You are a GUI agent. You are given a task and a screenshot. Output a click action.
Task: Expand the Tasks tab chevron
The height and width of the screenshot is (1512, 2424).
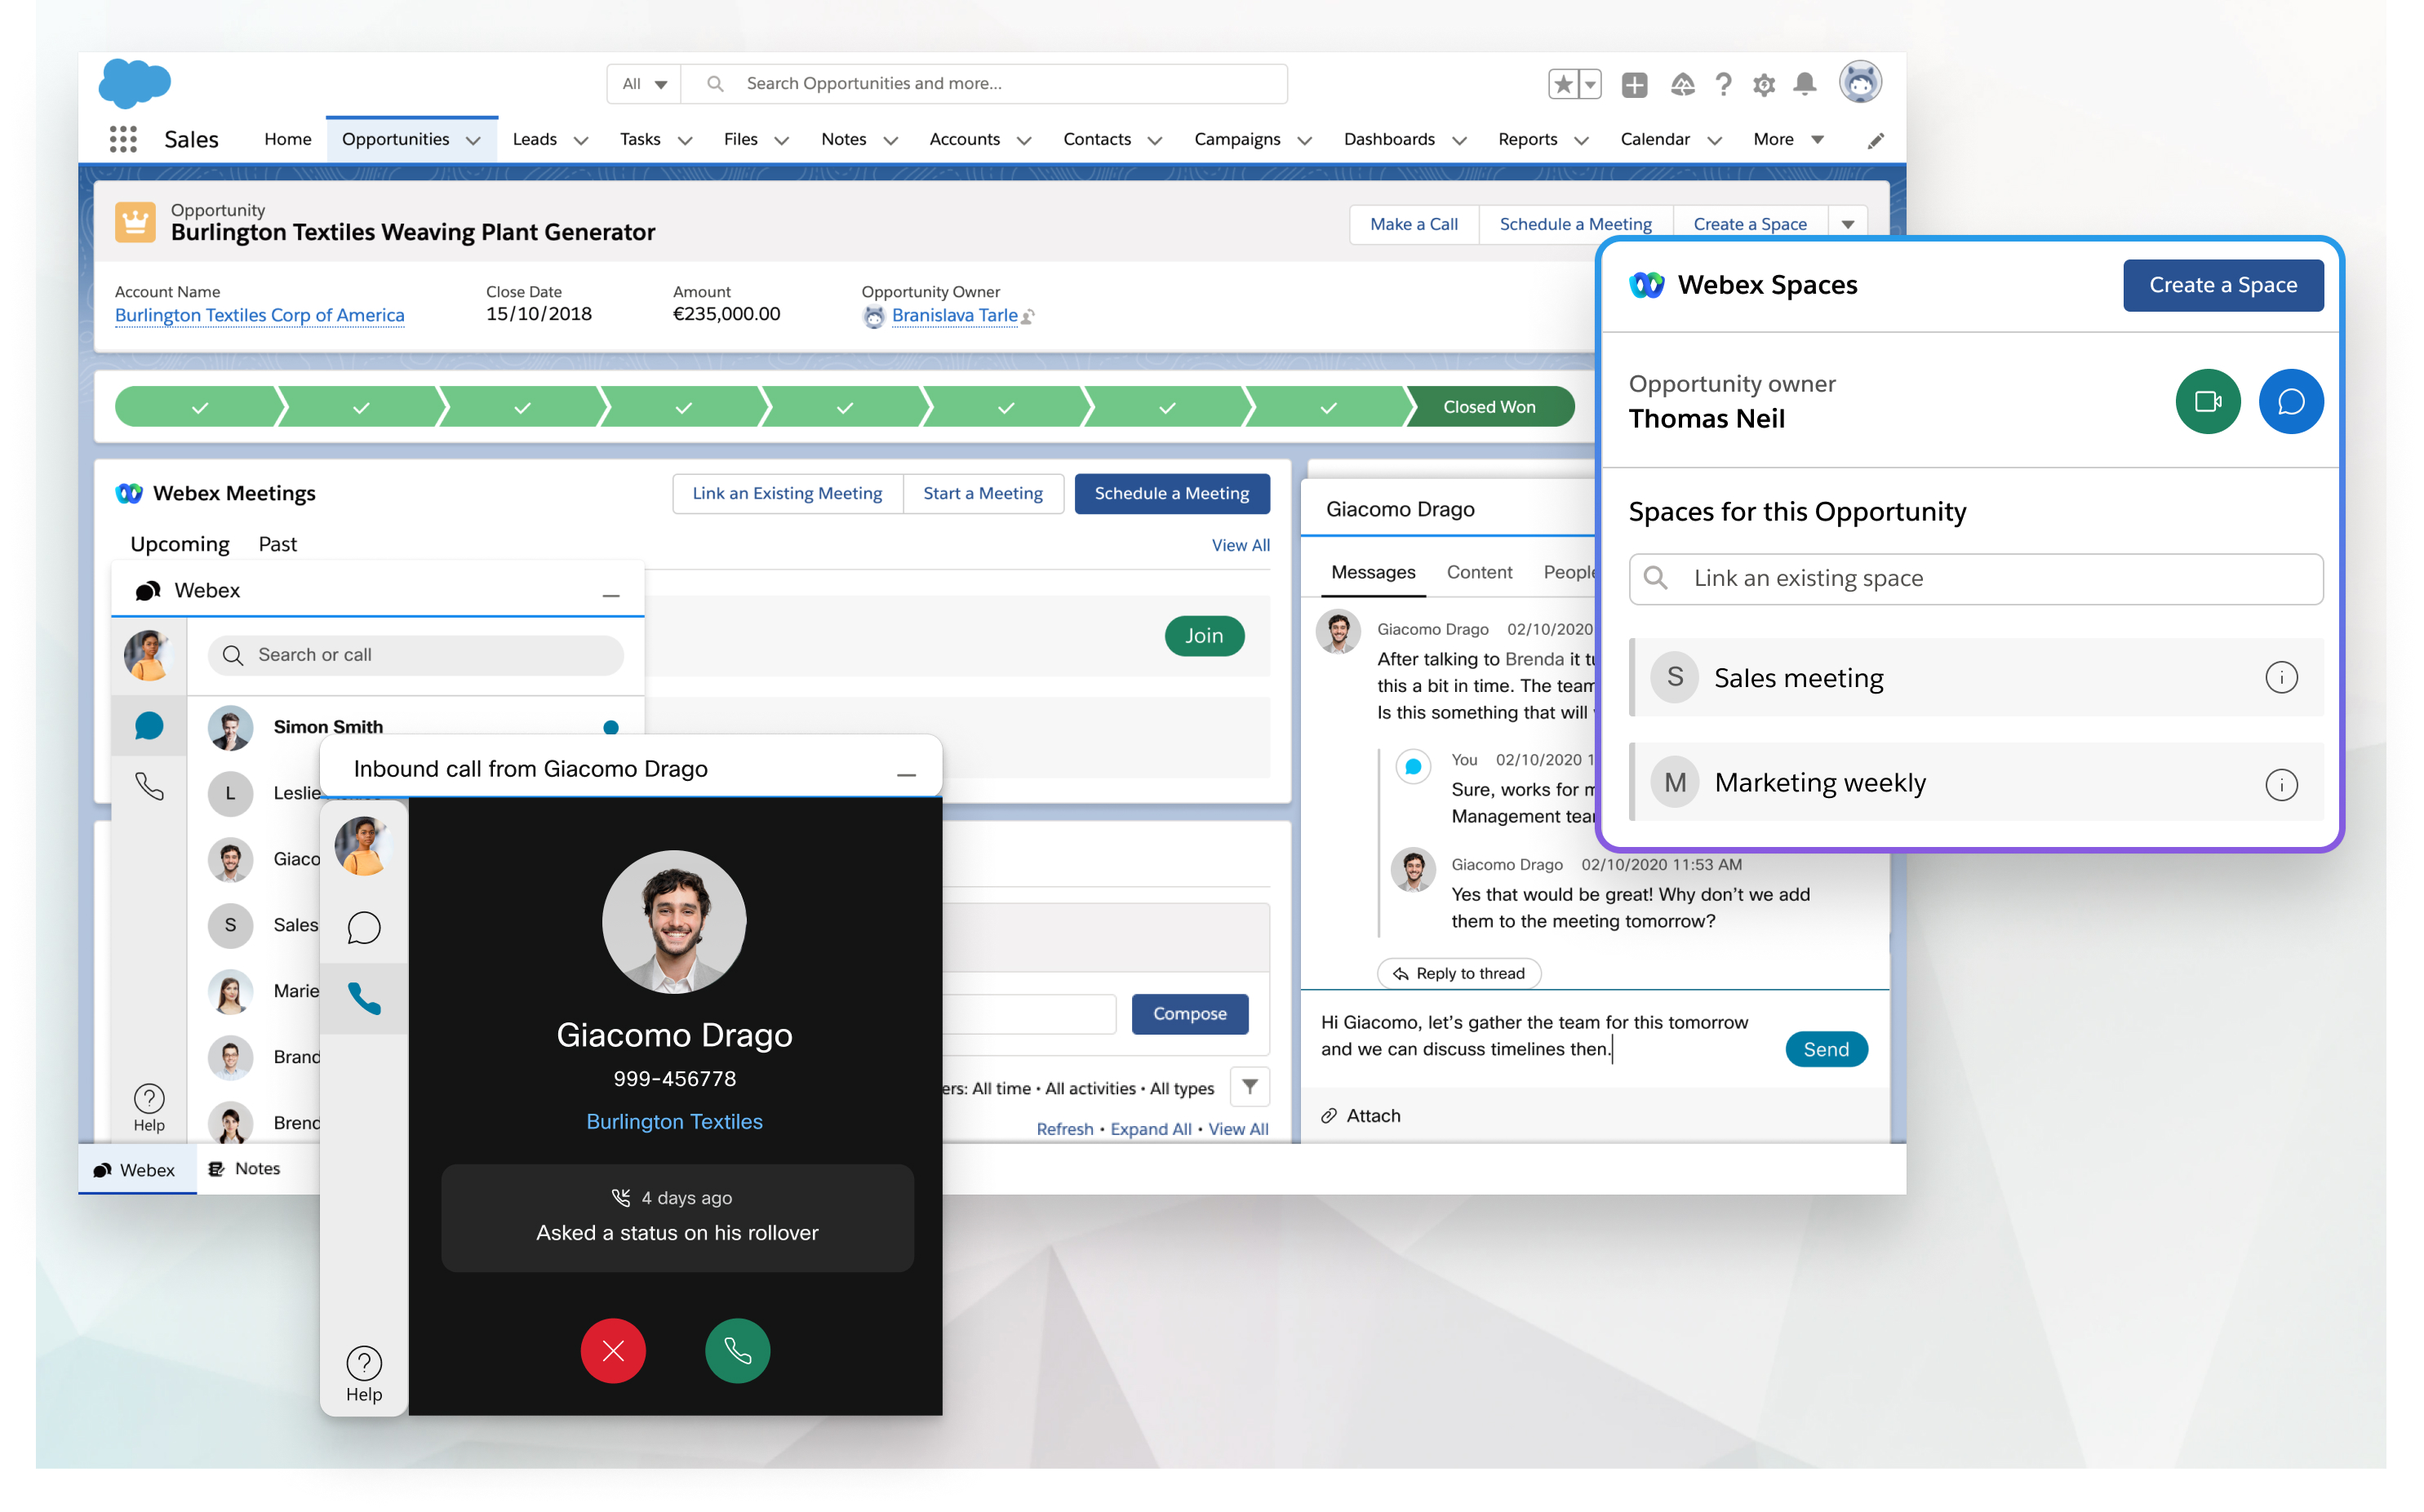(x=685, y=141)
